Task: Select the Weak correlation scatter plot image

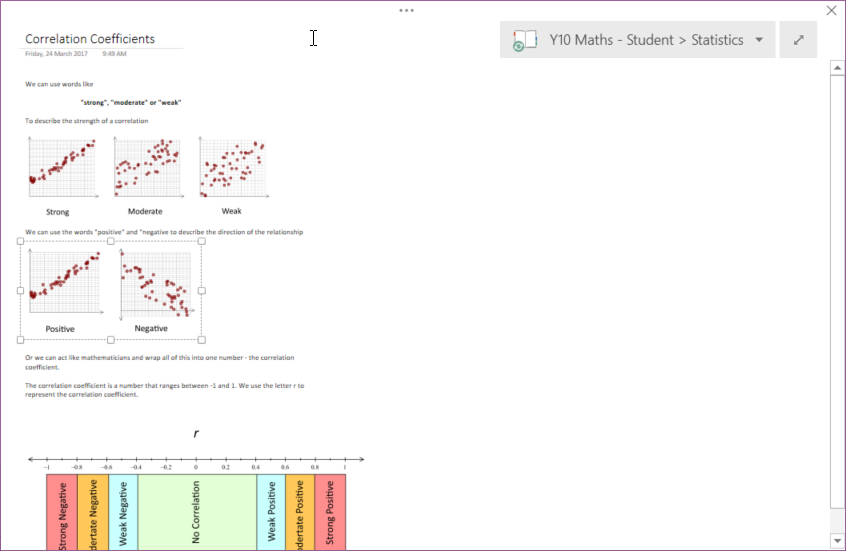Action: (233, 168)
